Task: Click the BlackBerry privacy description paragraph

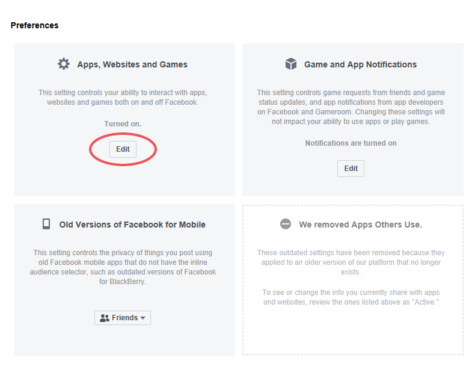Action: pos(123,267)
